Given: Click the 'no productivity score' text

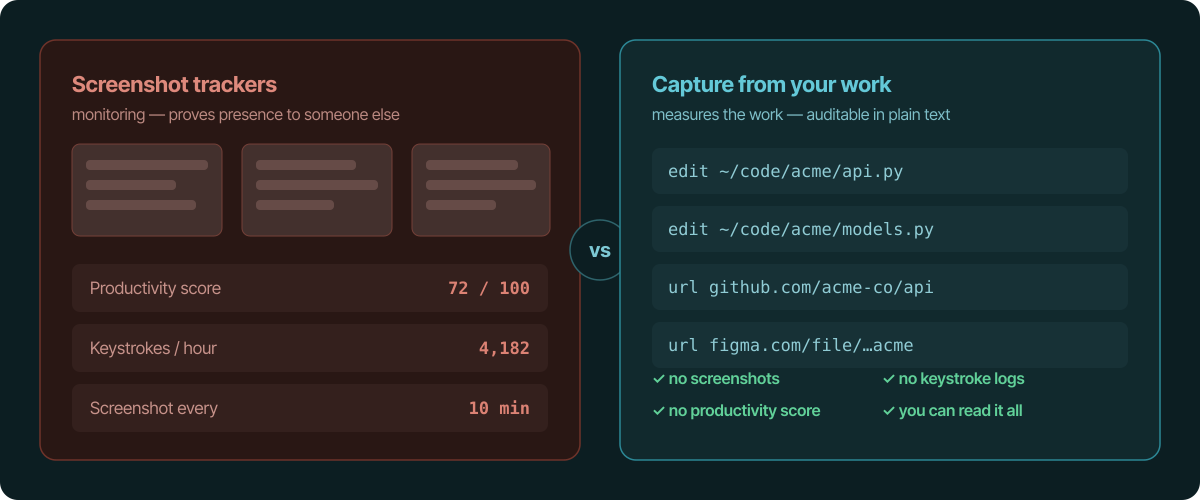Looking at the screenshot, I should 744,411.
